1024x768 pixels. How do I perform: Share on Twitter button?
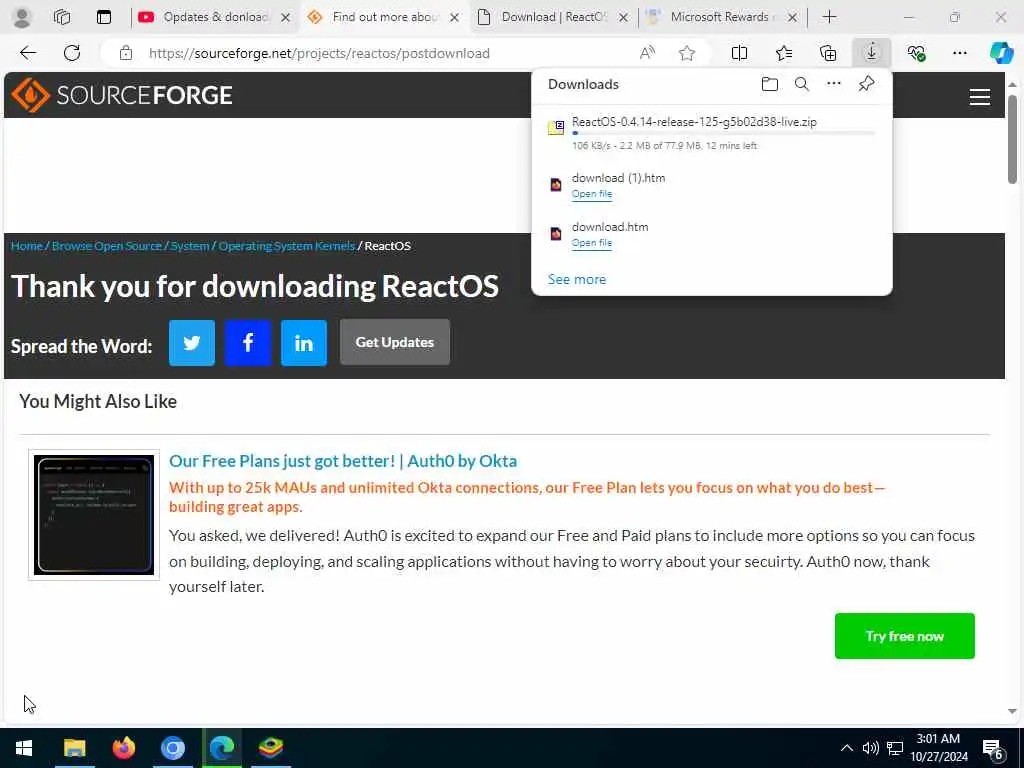coord(191,343)
